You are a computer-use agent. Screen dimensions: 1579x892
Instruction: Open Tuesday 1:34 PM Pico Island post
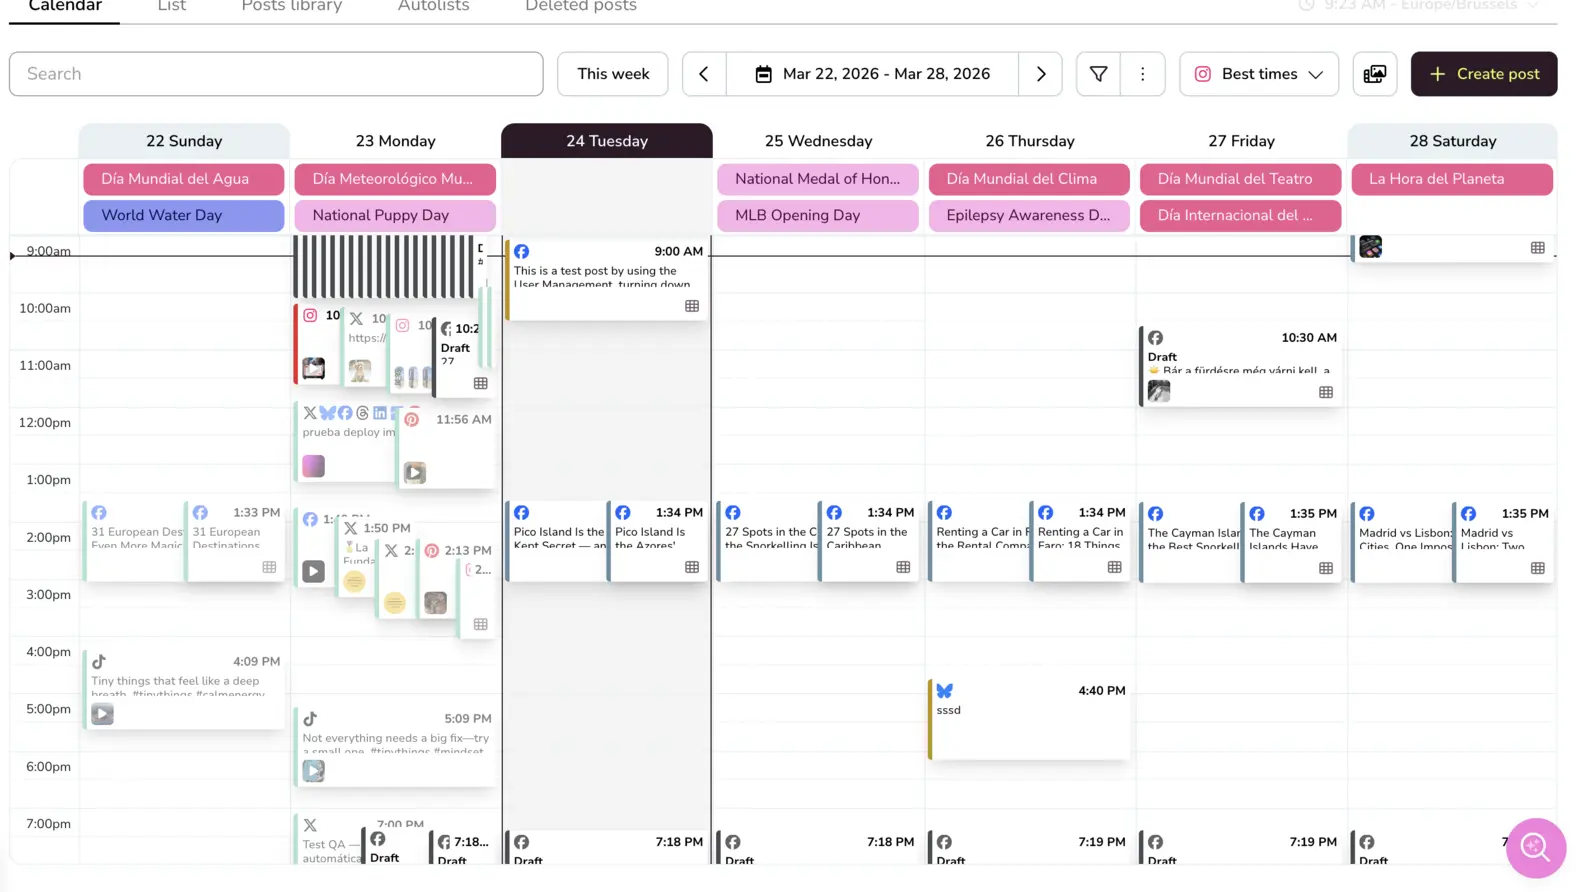658,540
